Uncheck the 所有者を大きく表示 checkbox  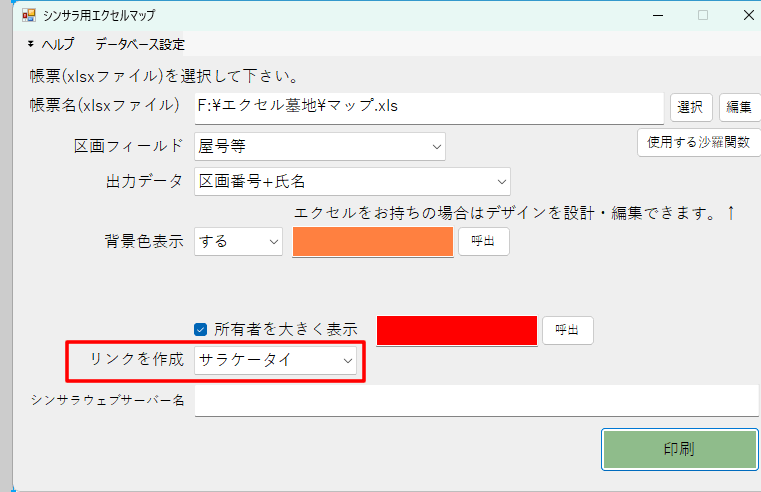201,328
